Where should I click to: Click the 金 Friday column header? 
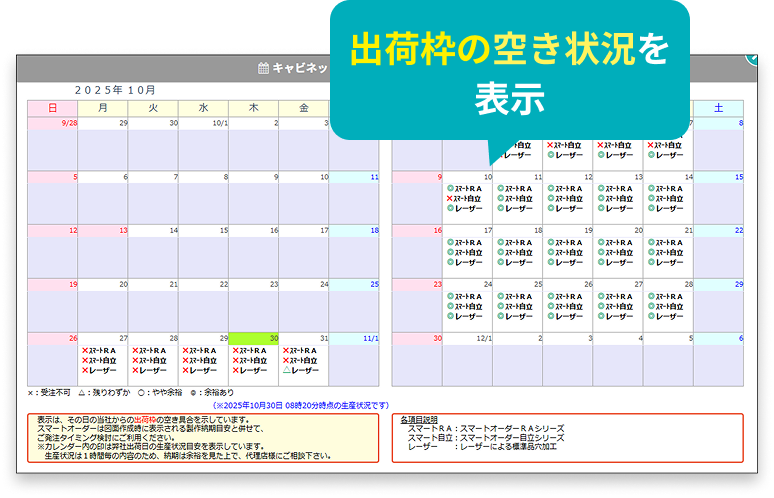coord(304,108)
